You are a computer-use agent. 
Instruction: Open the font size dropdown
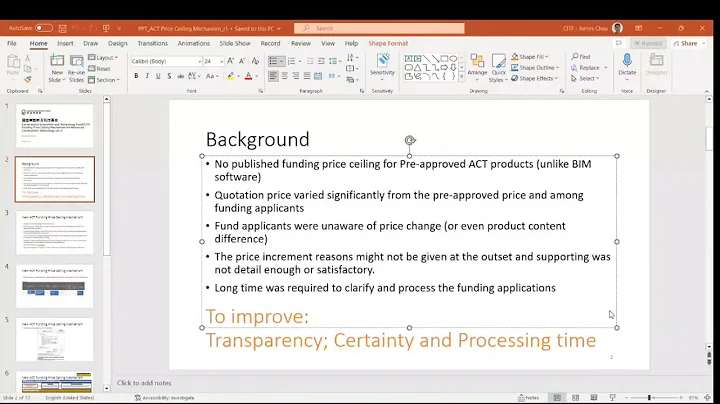pos(221,62)
